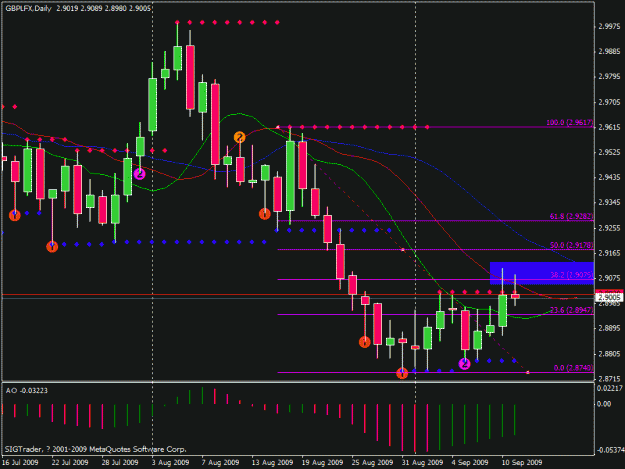Click the 2.9615 price axis label
625x469 pixels.
[609, 127]
